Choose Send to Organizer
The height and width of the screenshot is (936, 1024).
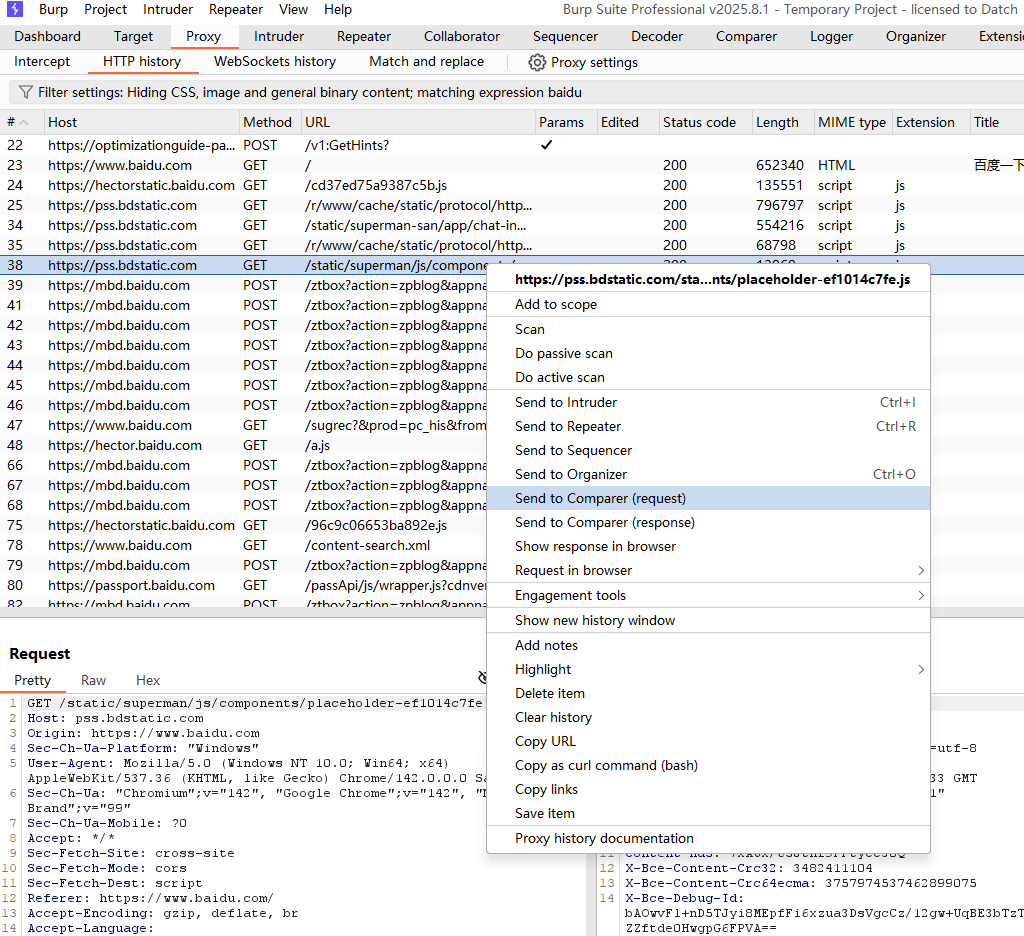click(x=709, y=475)
